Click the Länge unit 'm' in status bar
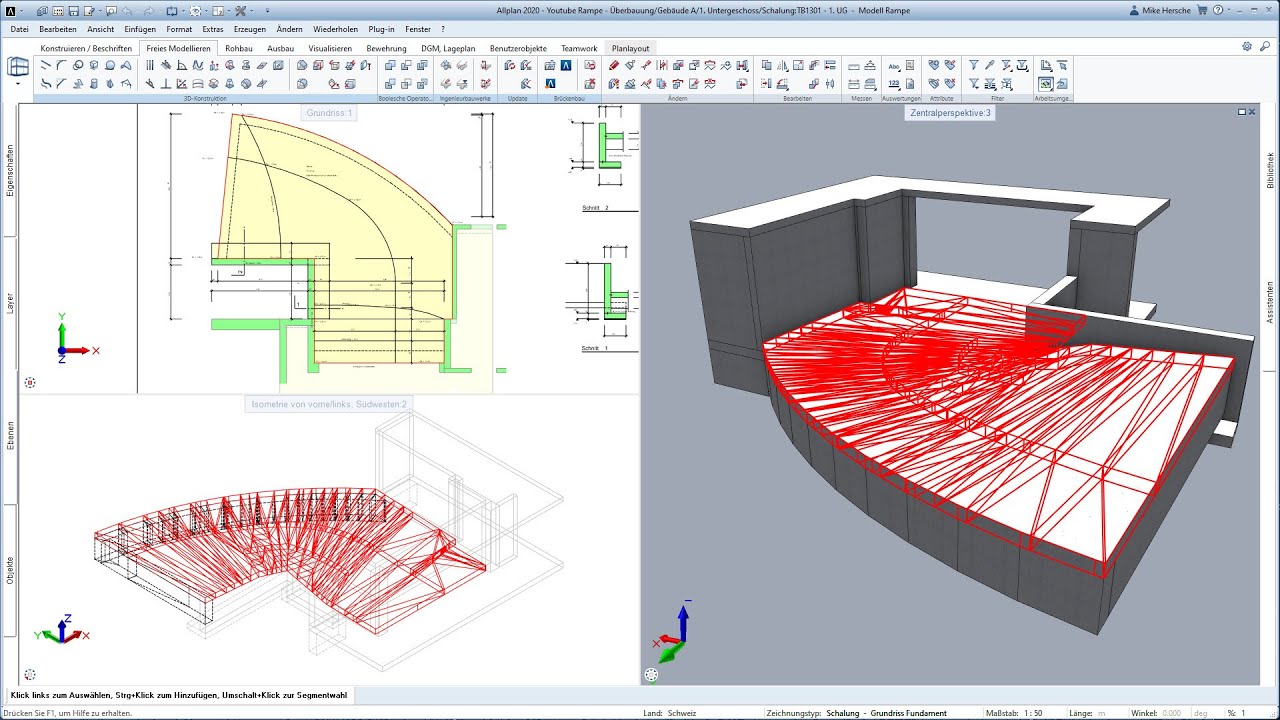The image size is (1280, 720). (x=1101, y=713)
